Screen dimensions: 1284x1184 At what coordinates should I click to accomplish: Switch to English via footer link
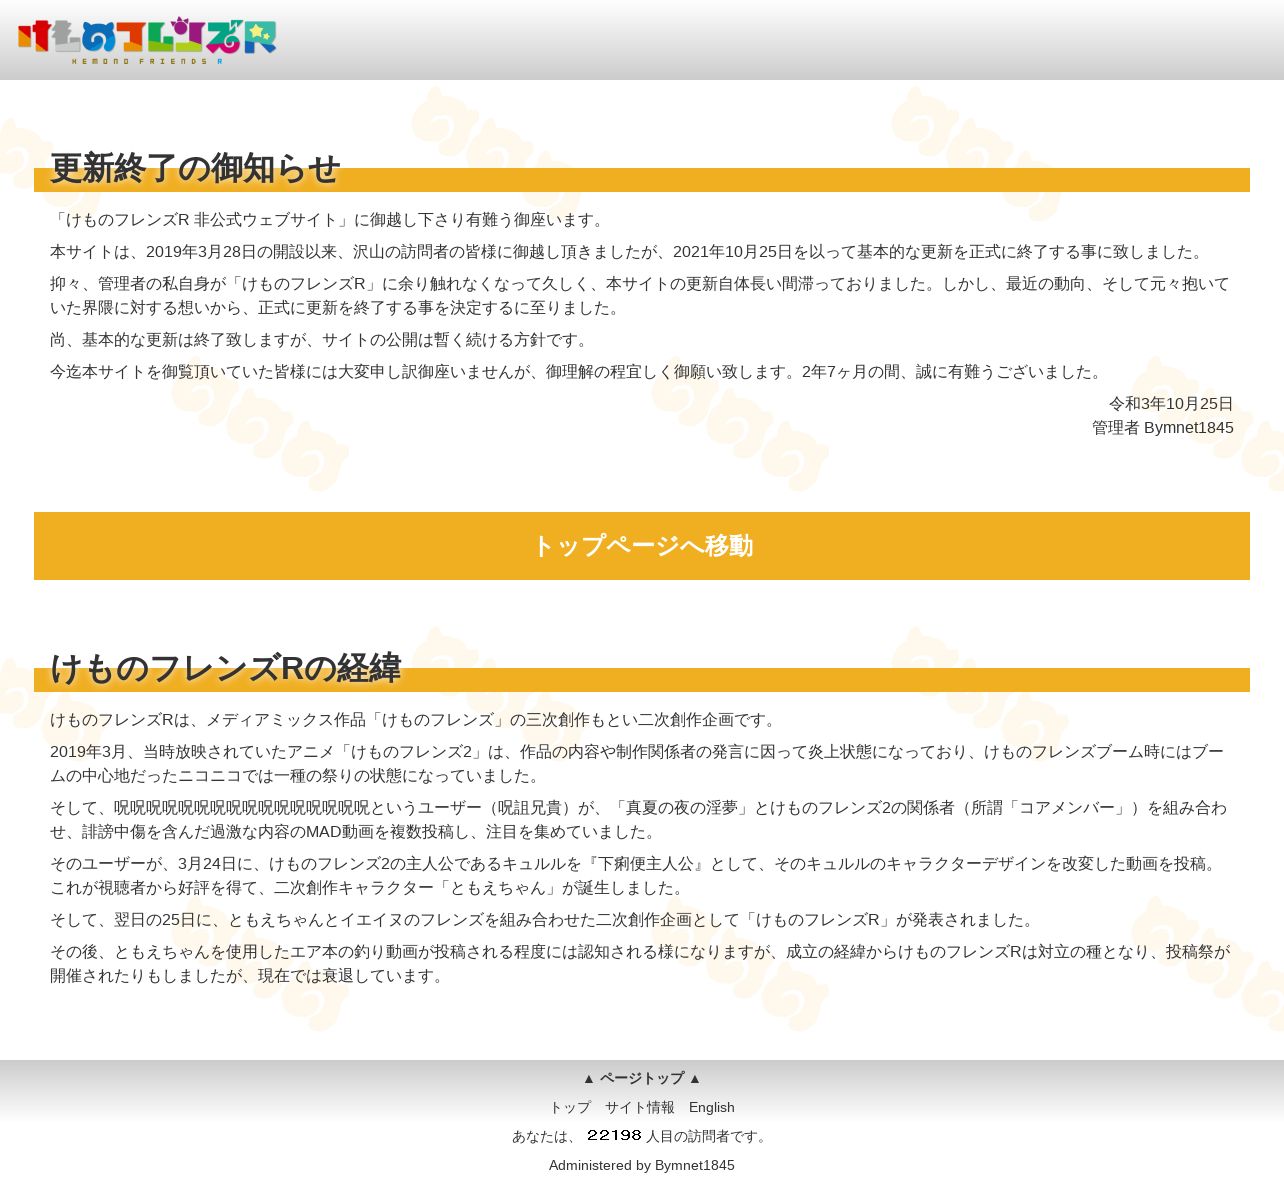pyautogui.click(x=712, y=1107)
